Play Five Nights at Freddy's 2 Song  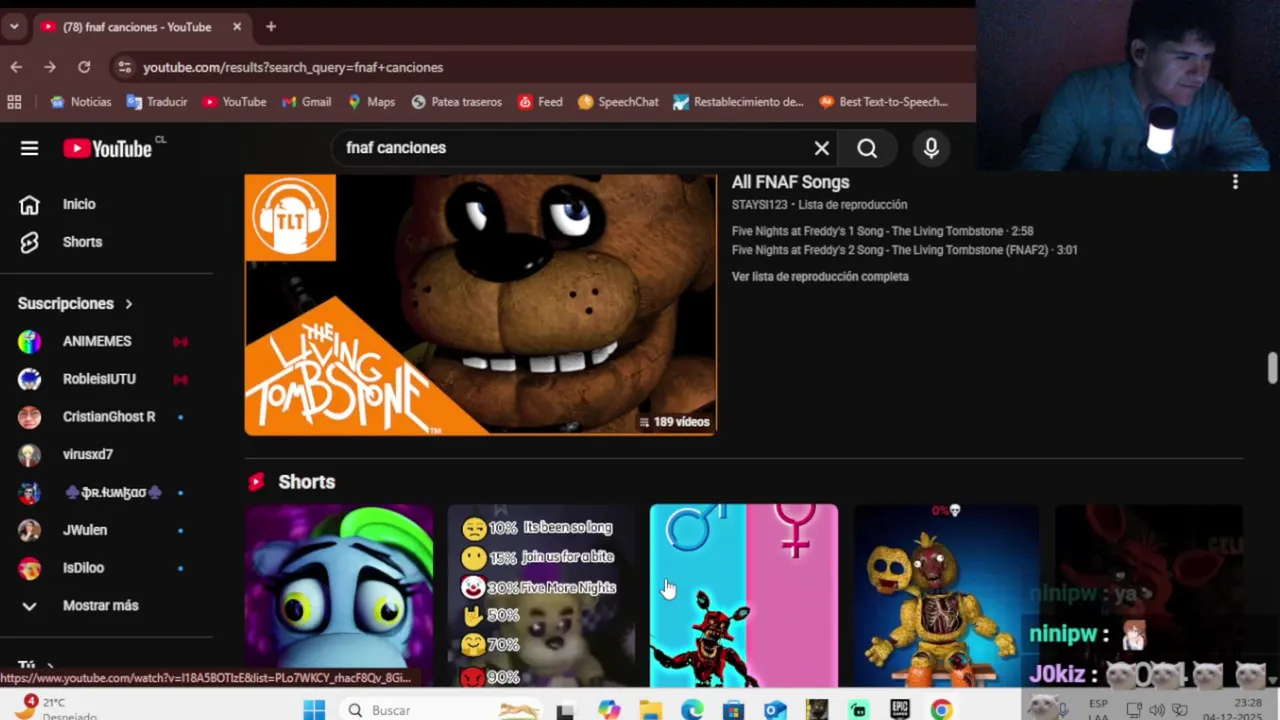click(x=904, y=250)
